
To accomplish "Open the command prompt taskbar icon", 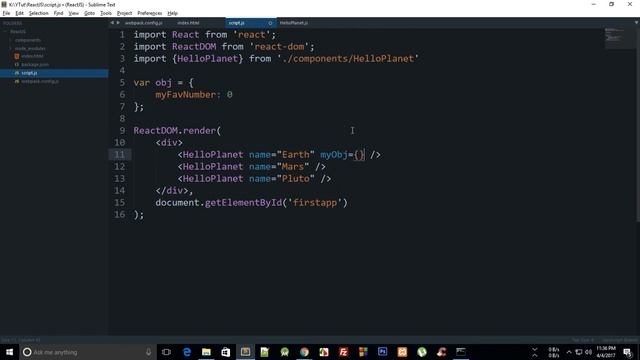I will pyautogui.click(x=461, y=352).
